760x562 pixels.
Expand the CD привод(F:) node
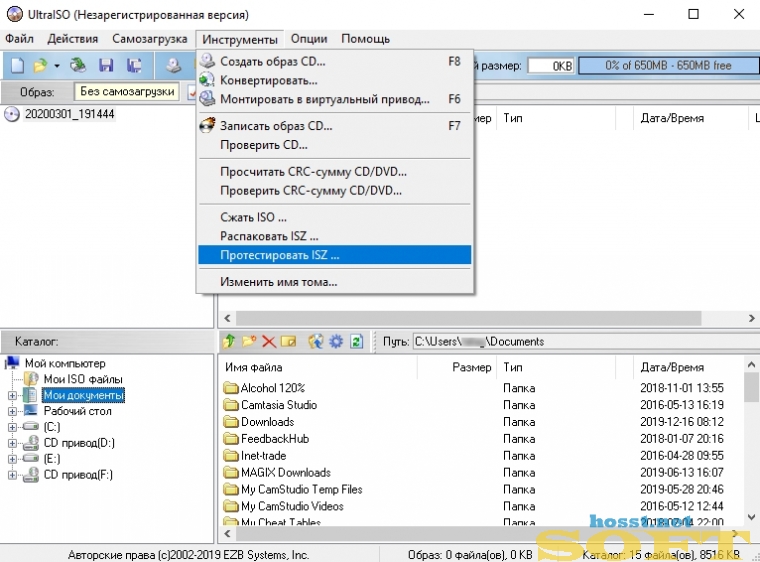click(x=12, y=475)
